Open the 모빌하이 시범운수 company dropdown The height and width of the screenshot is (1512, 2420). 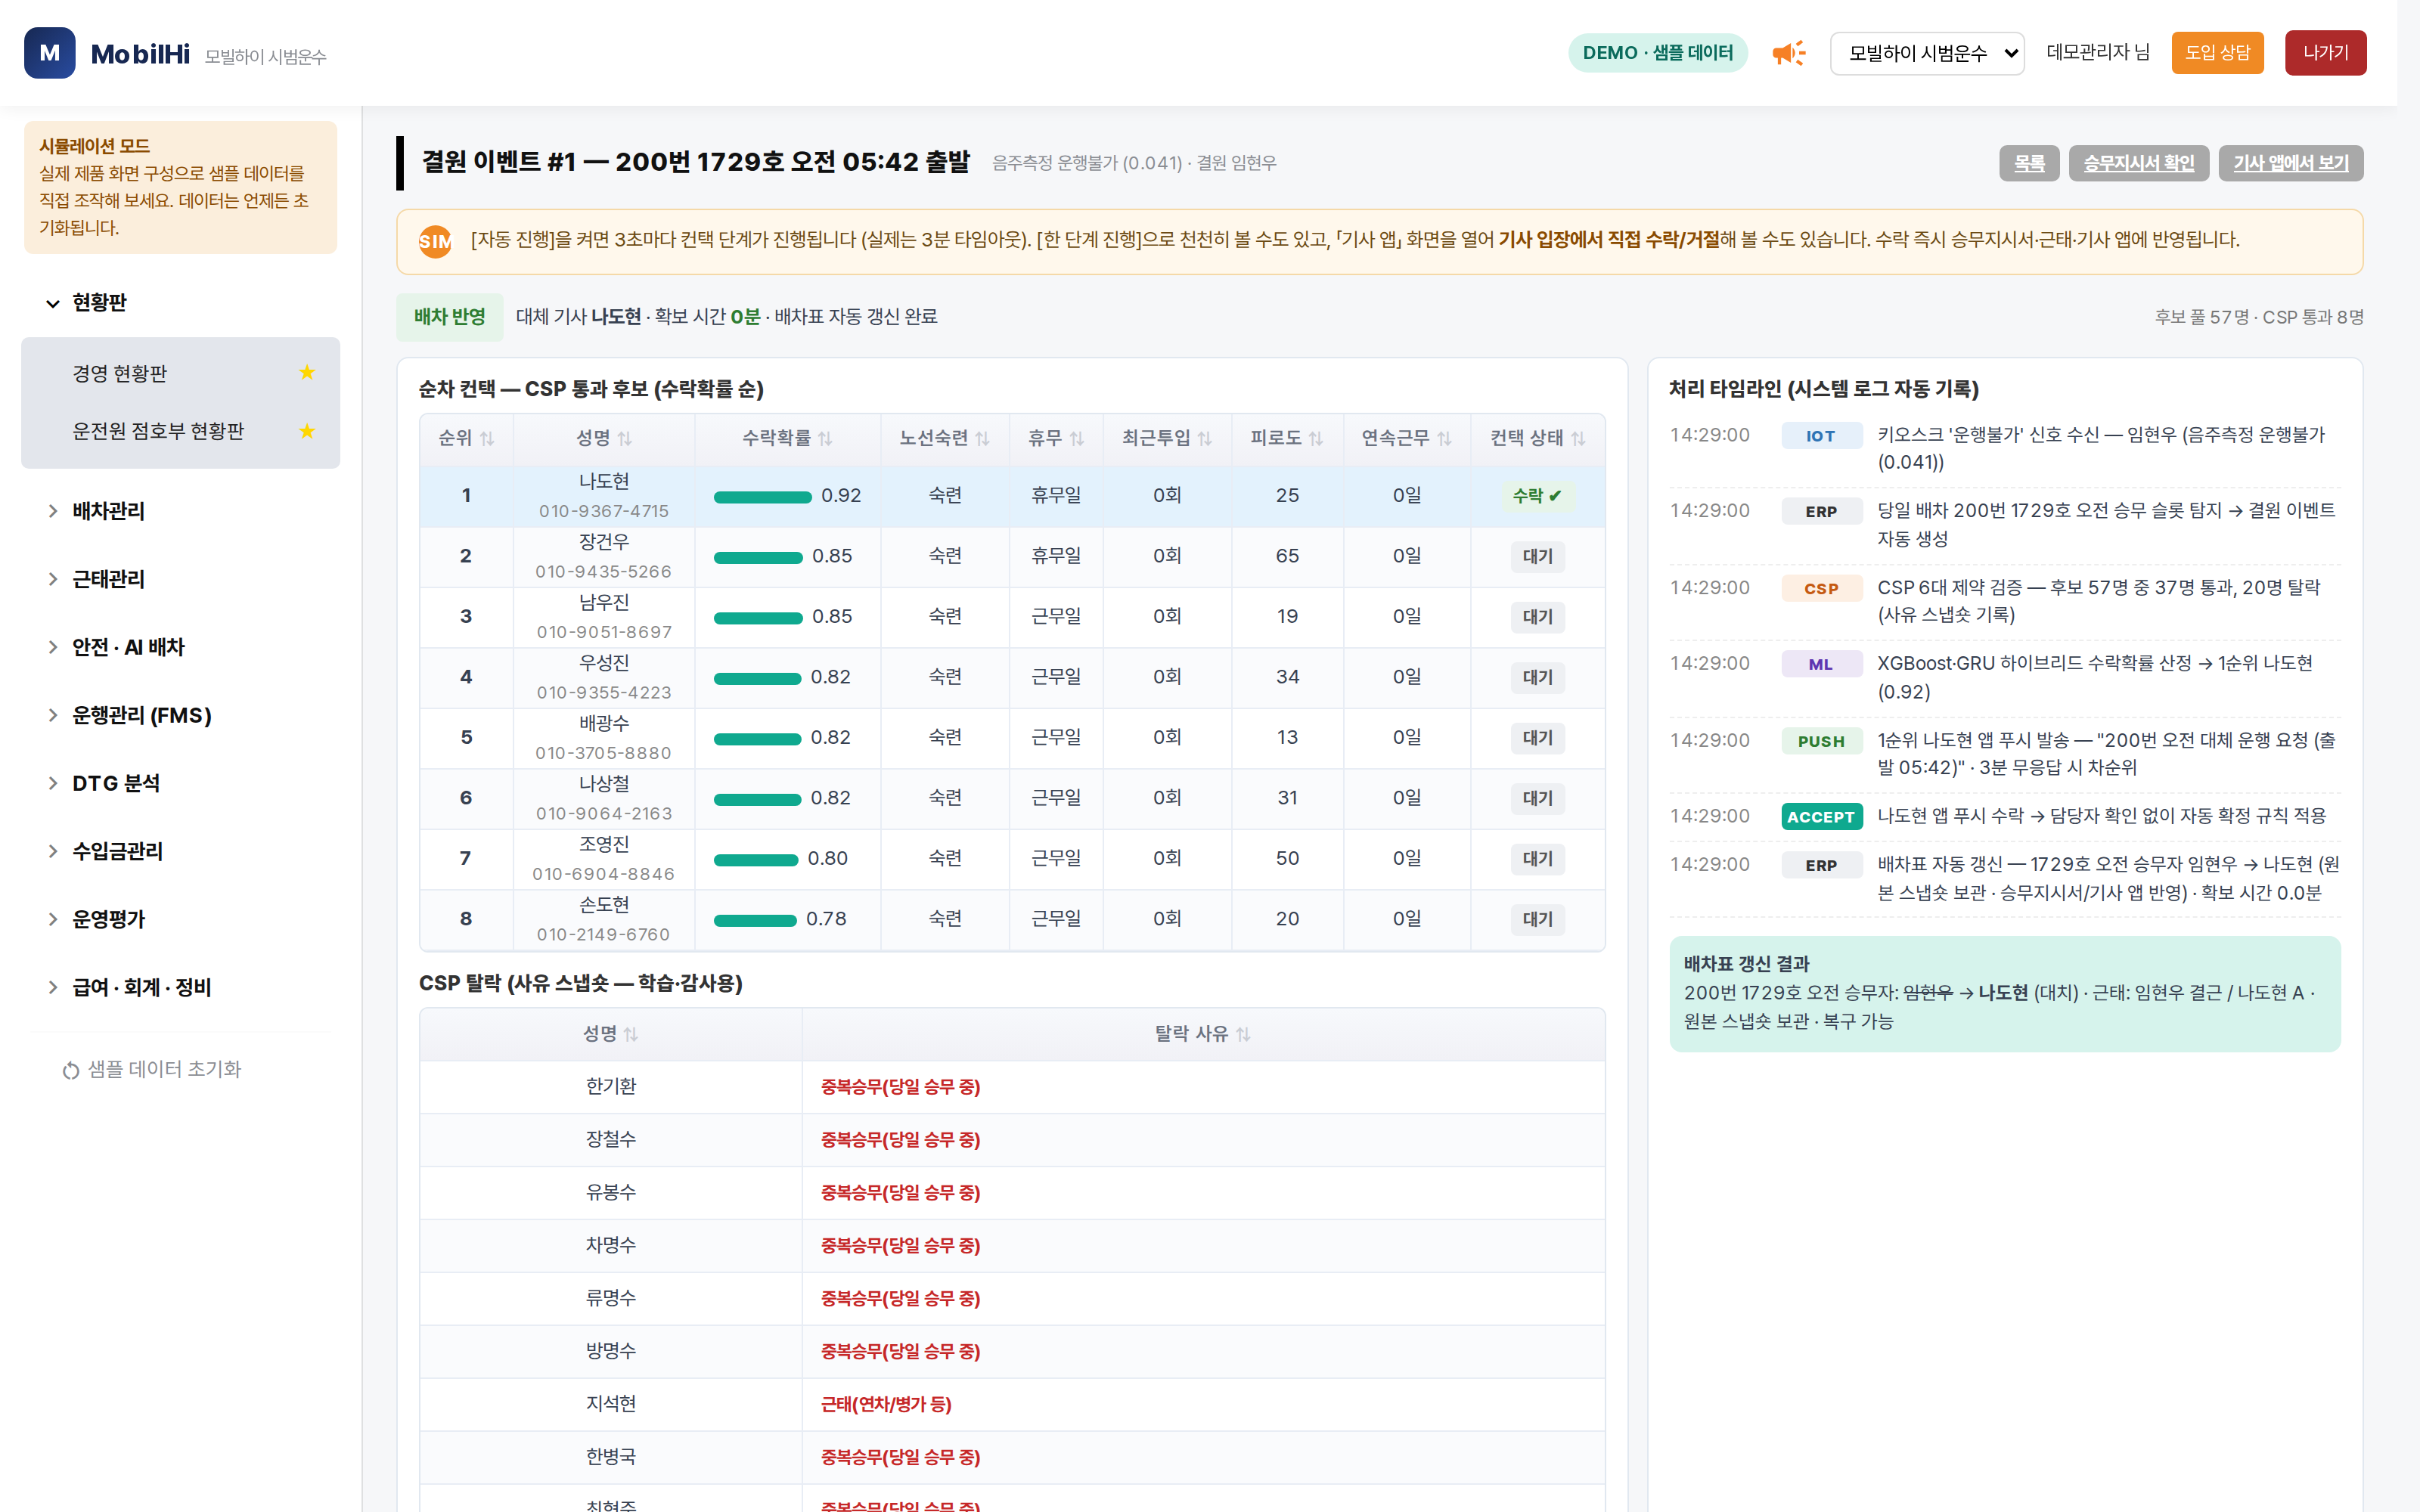[x=1927, y=53]
